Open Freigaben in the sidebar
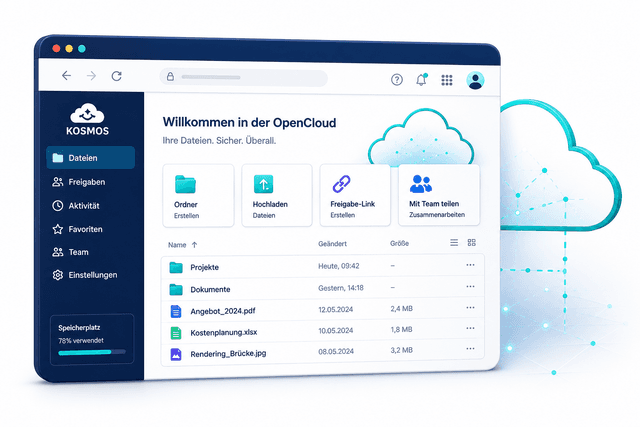The image size is (640, 427). (x=79, y=182)
